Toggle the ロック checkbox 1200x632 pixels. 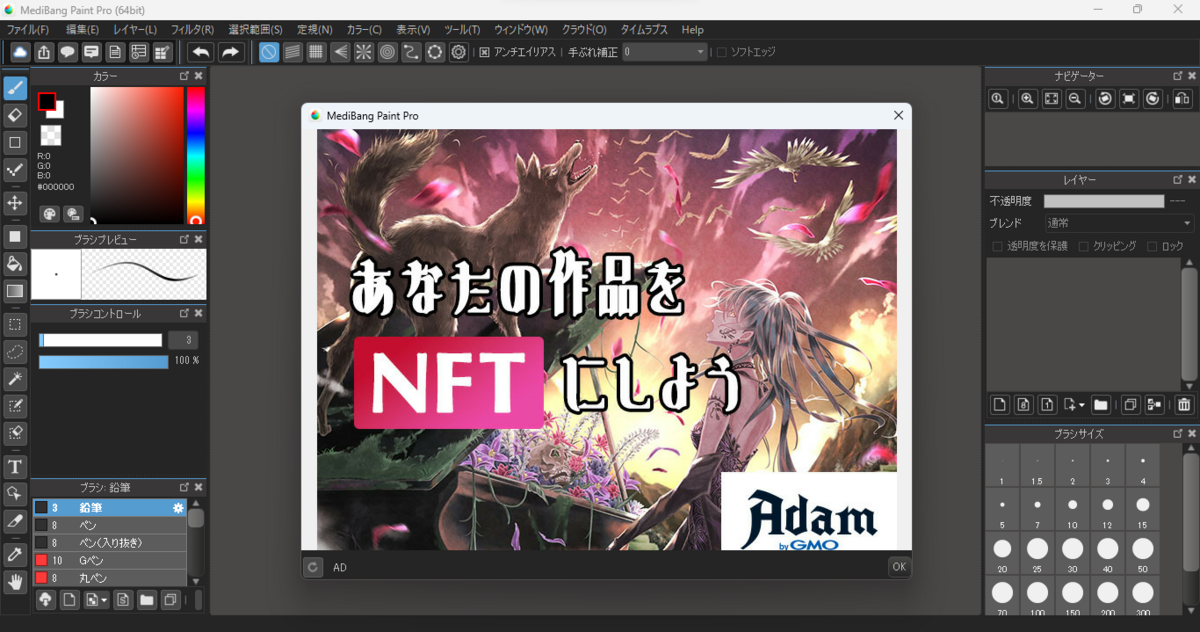click(1152, 246)
